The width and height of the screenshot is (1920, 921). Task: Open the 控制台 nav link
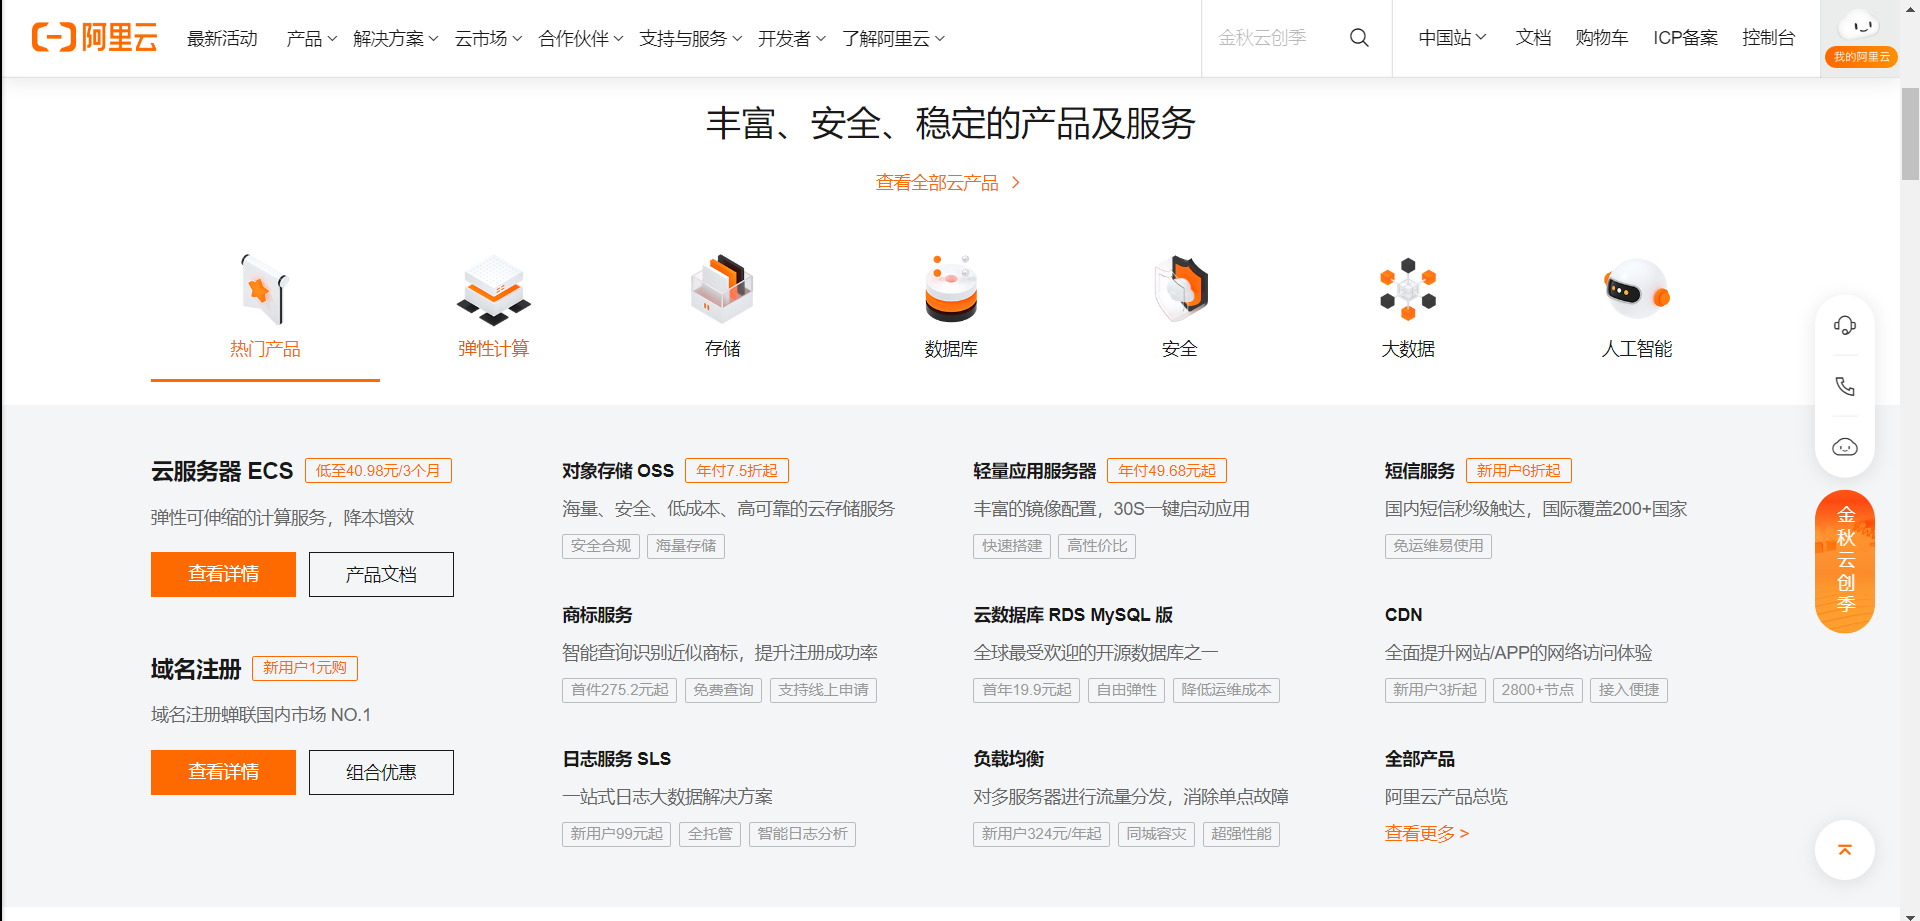click(x=1768, y=38)
